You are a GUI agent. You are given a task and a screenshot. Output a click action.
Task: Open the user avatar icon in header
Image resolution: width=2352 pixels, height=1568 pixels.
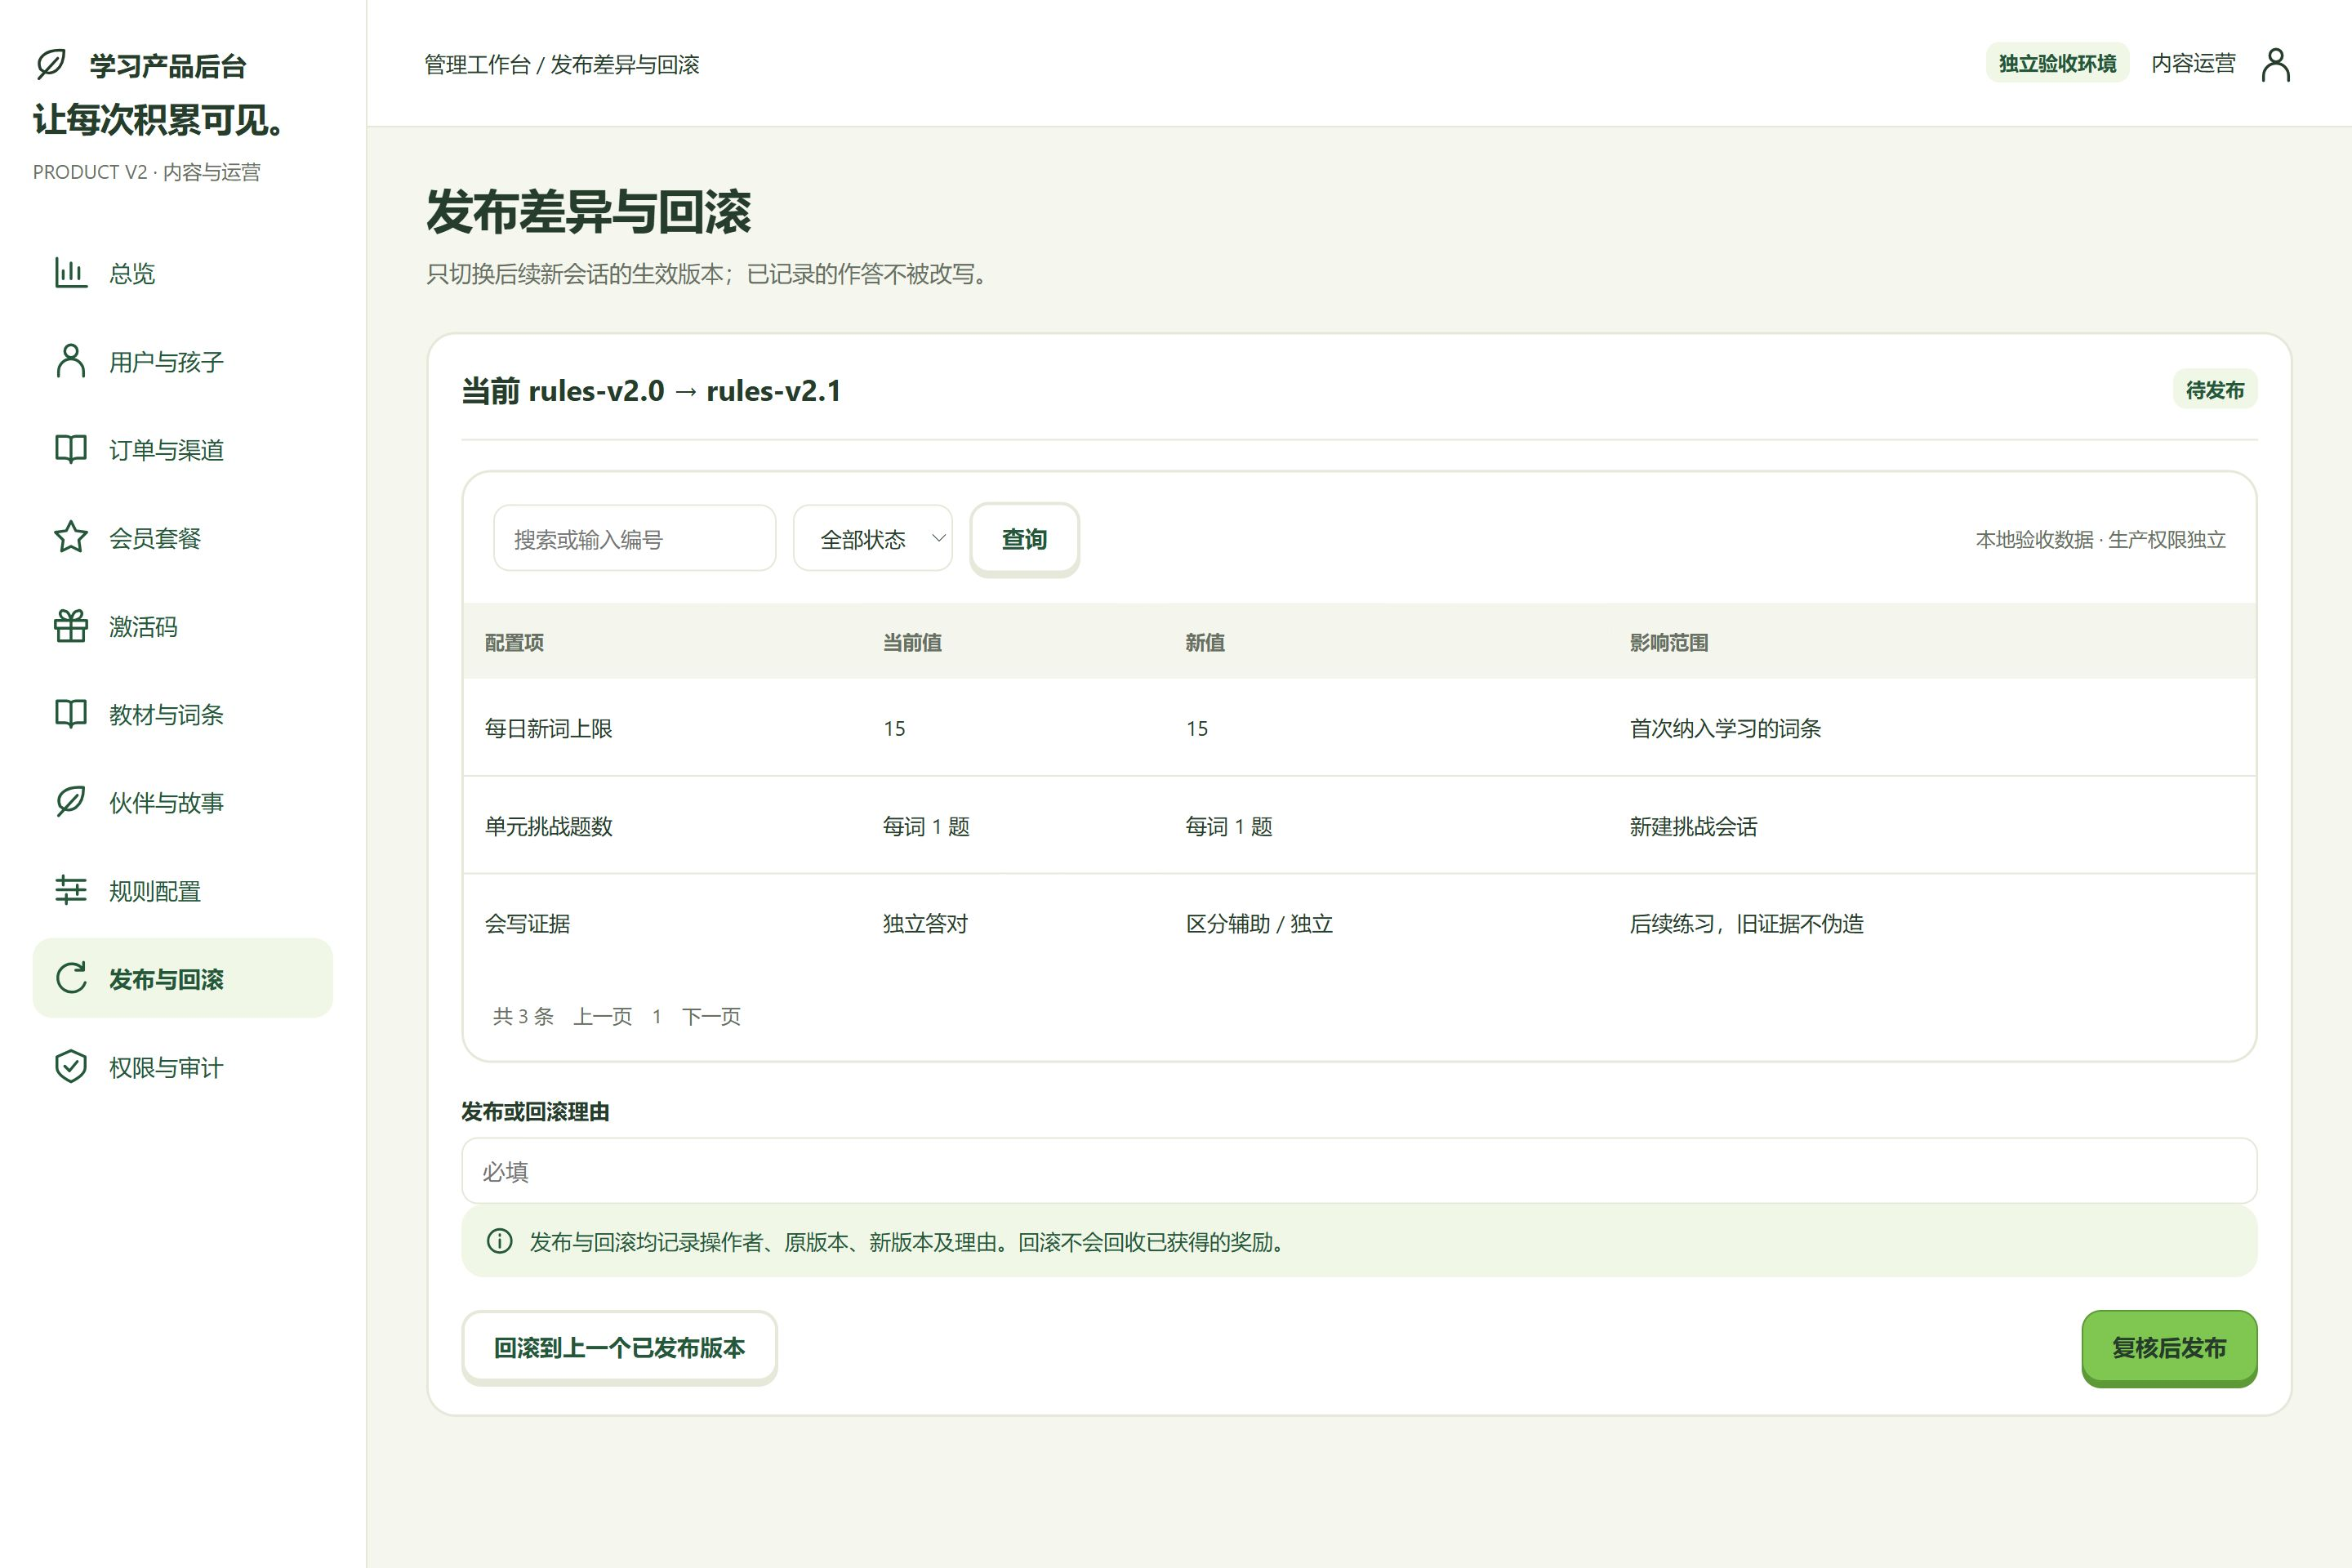pyautogui.click(x=2276, y=64)
